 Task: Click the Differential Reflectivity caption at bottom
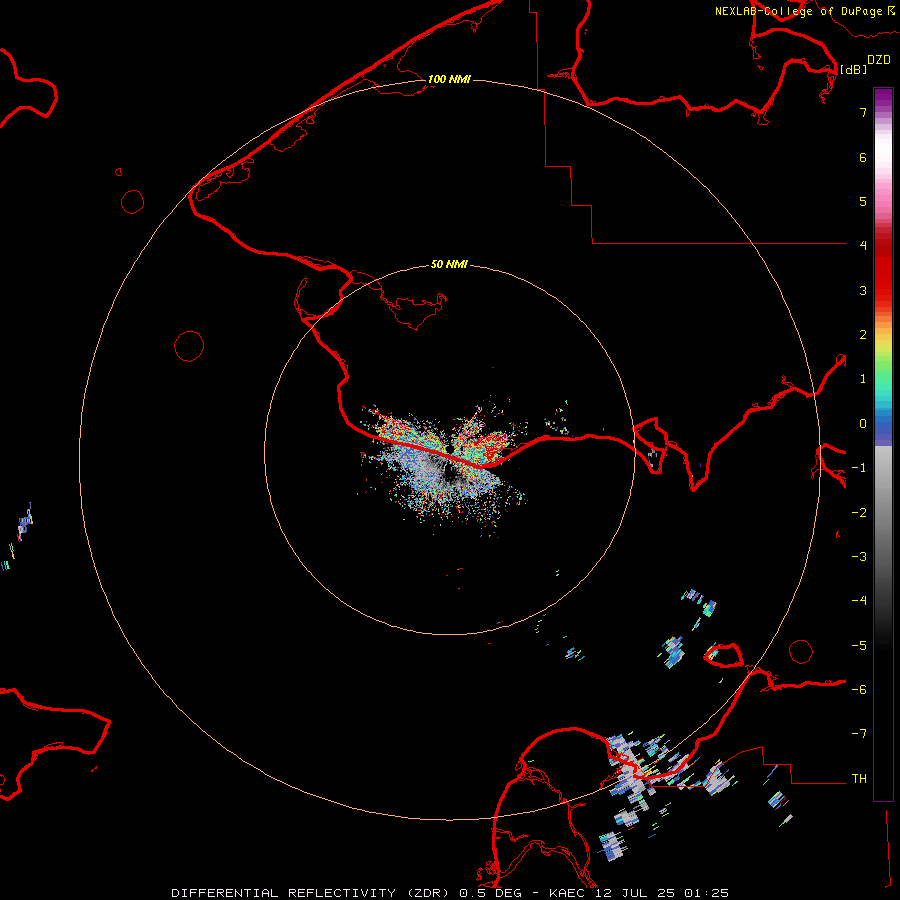(450, 893)
